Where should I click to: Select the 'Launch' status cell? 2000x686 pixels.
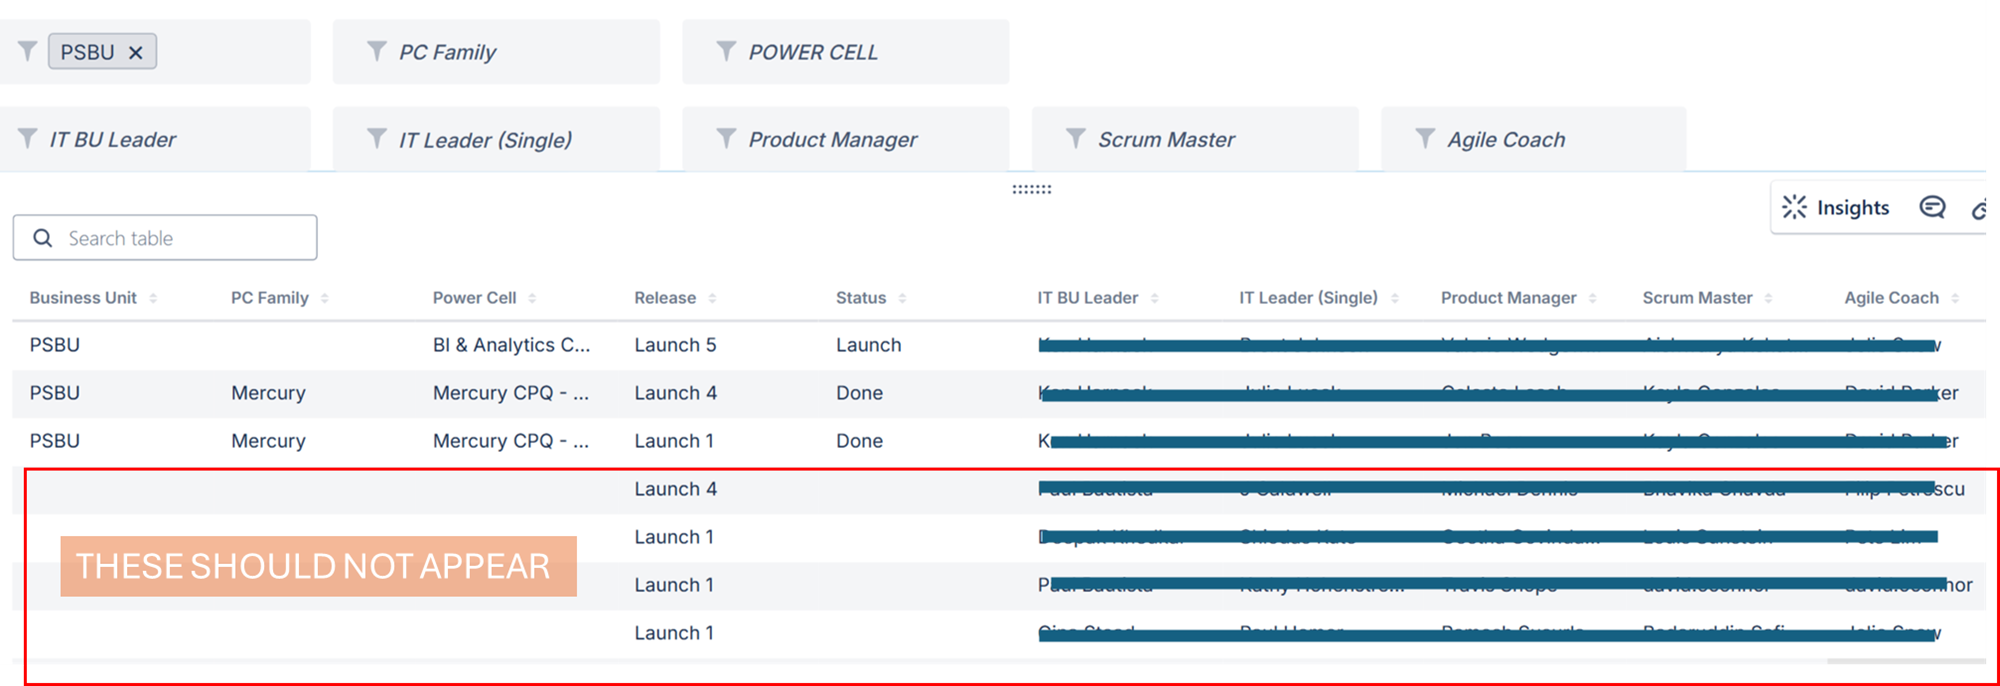click(868, 345)
